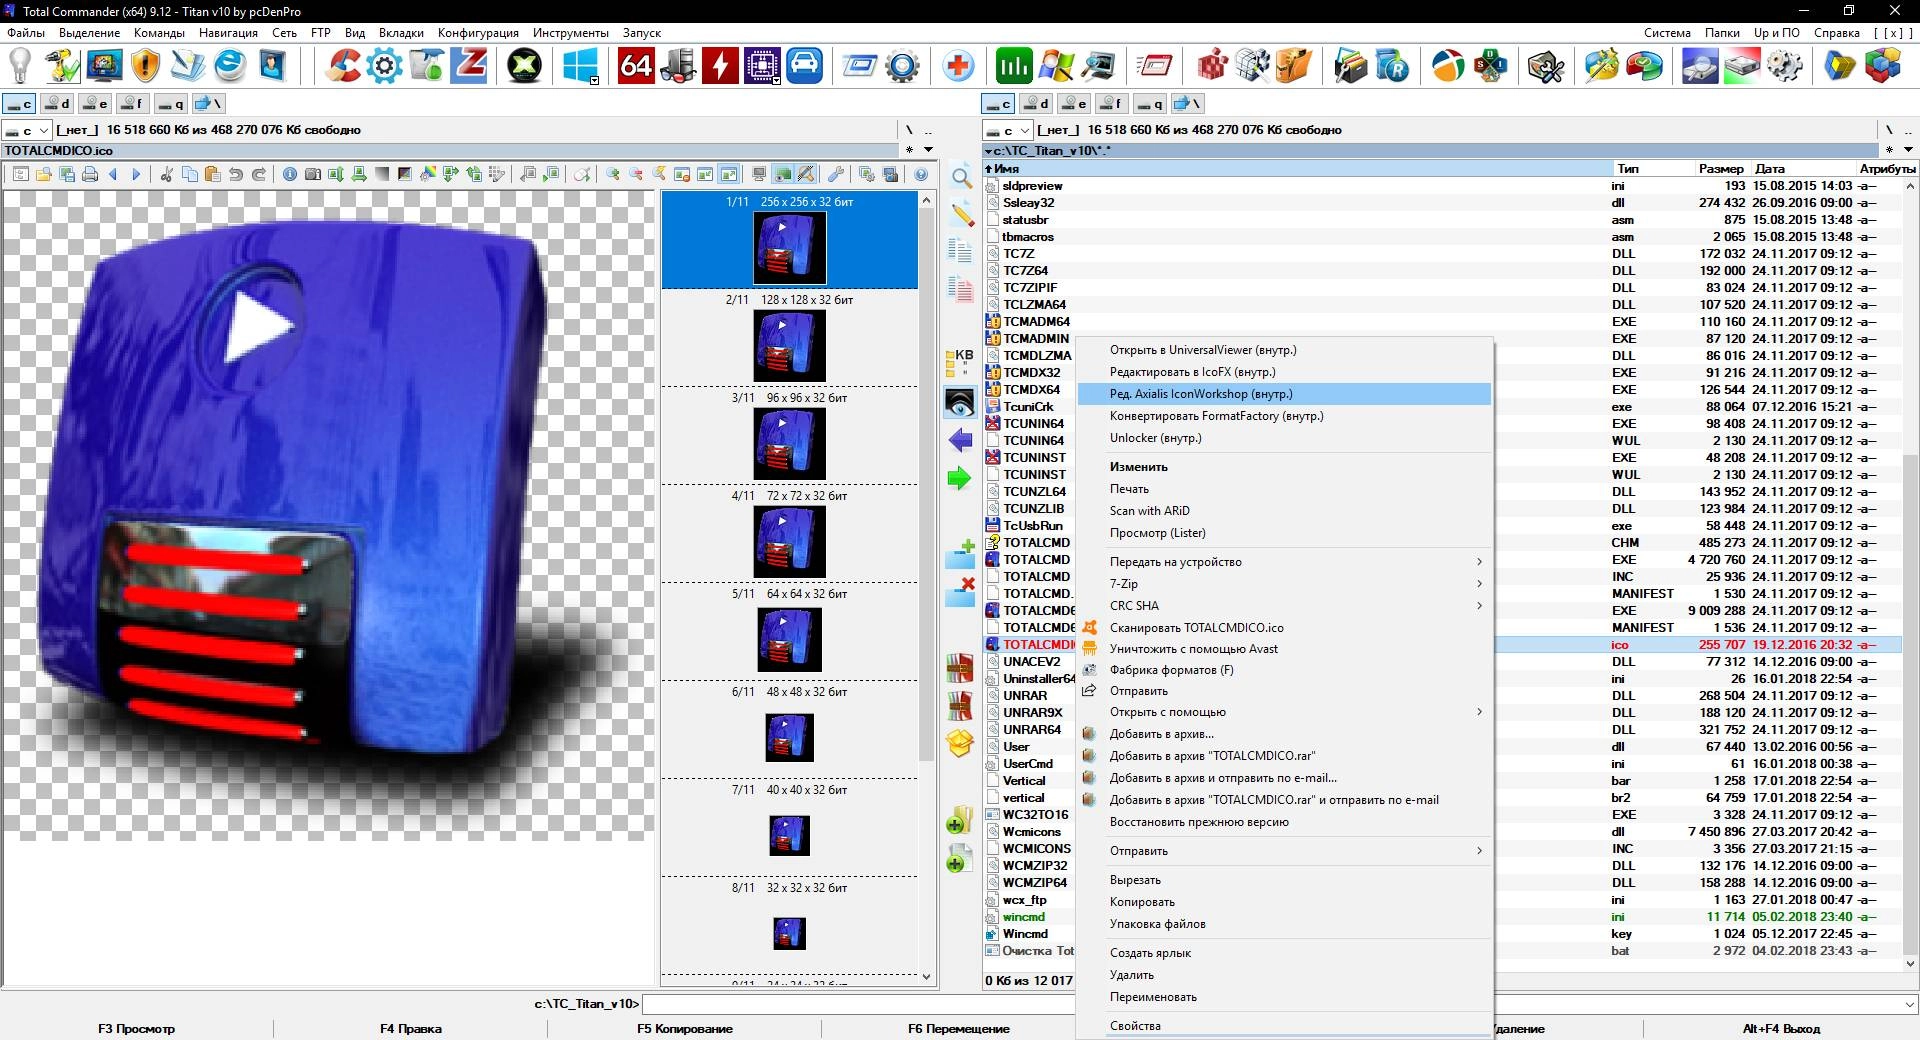Launch CCleaner from the top toolbar
Viewport: 1920px width, 1040px height.
pos(344,67)
